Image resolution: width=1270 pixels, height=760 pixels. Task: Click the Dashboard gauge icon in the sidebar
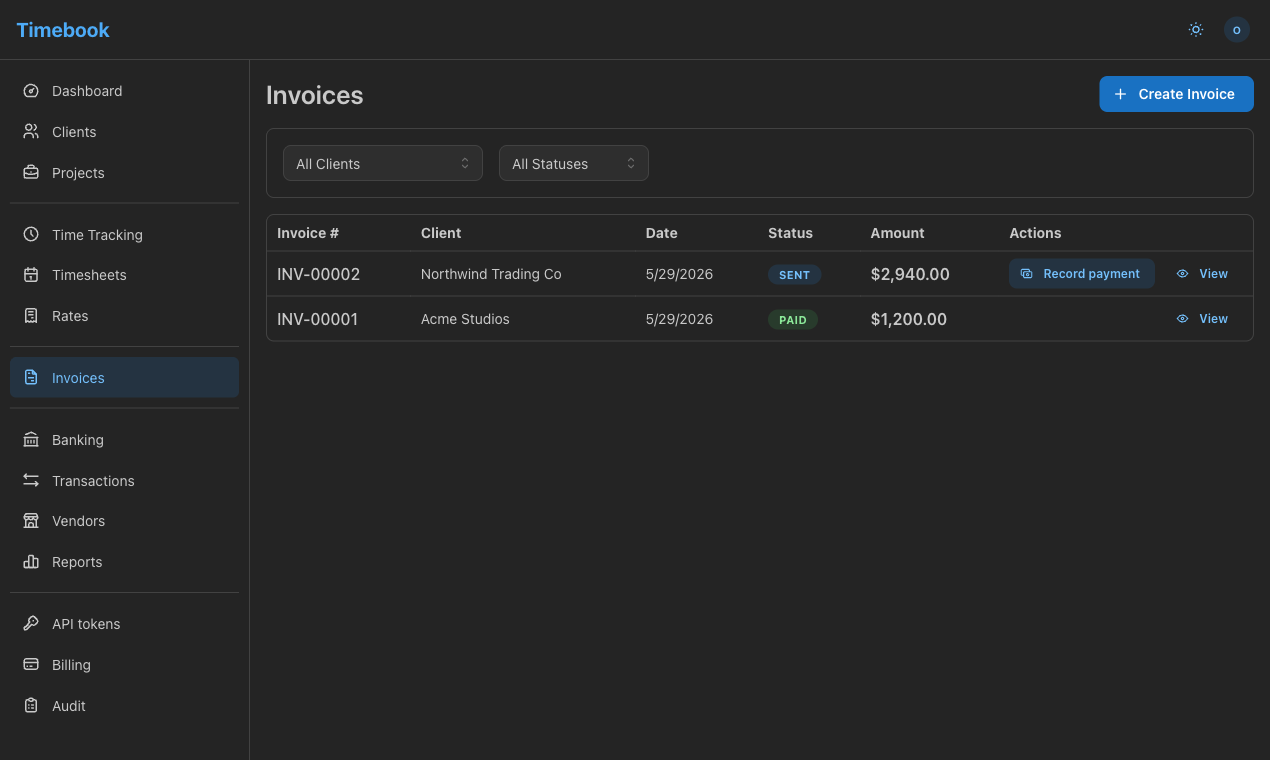point(31,91)
